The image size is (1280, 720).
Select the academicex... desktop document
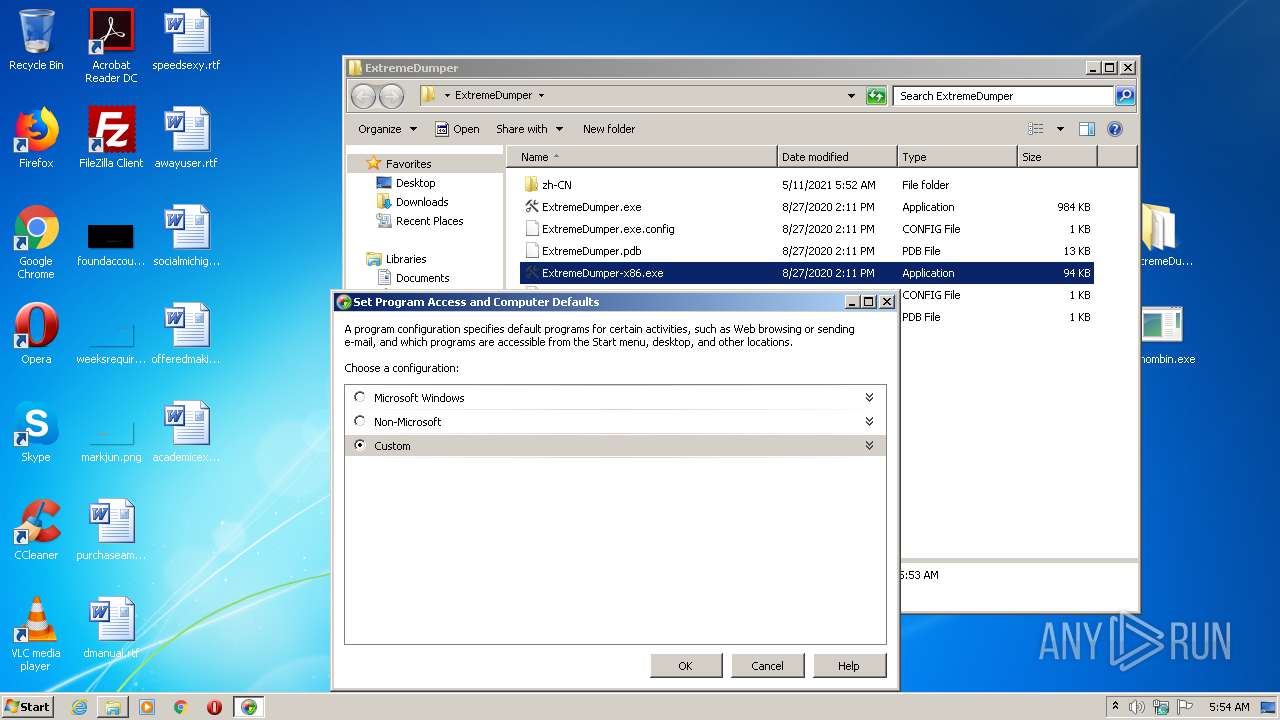(x=186, y=432)
